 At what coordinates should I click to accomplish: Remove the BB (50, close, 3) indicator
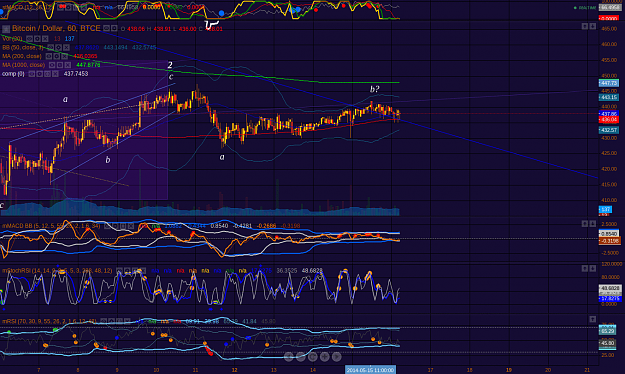(66, 47)
